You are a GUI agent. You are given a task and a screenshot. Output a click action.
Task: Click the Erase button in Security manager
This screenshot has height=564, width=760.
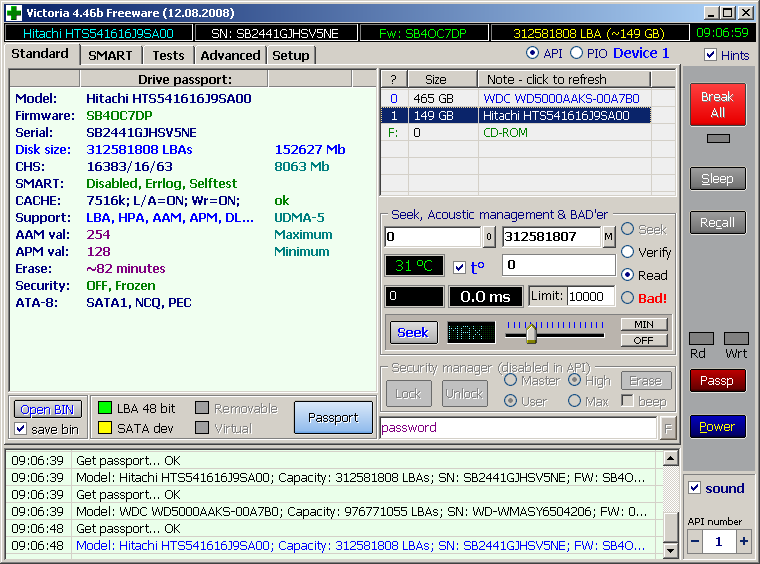click(645, 381)
